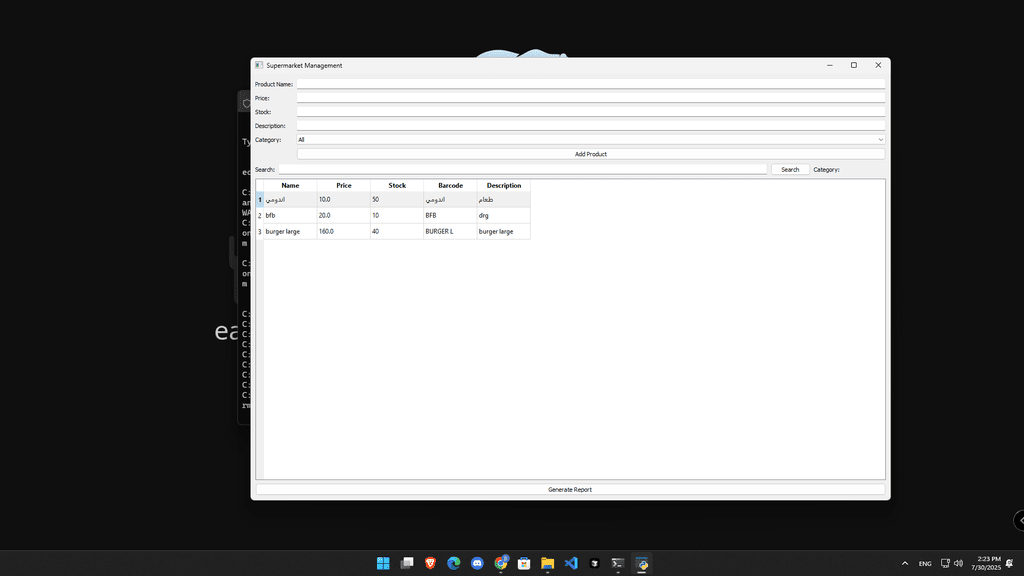The height and width of the screenshot is (576, 1024).
Task: Click the Add Product button
Action: [x=591, y=154]
